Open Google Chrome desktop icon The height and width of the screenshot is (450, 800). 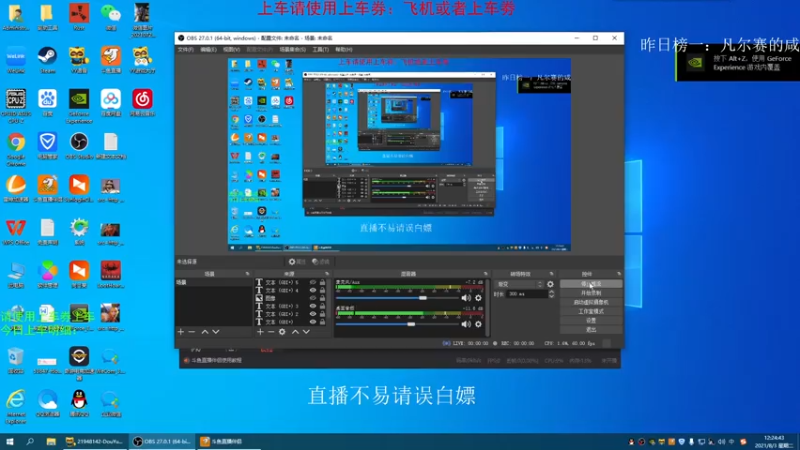[x=16, y=149]
